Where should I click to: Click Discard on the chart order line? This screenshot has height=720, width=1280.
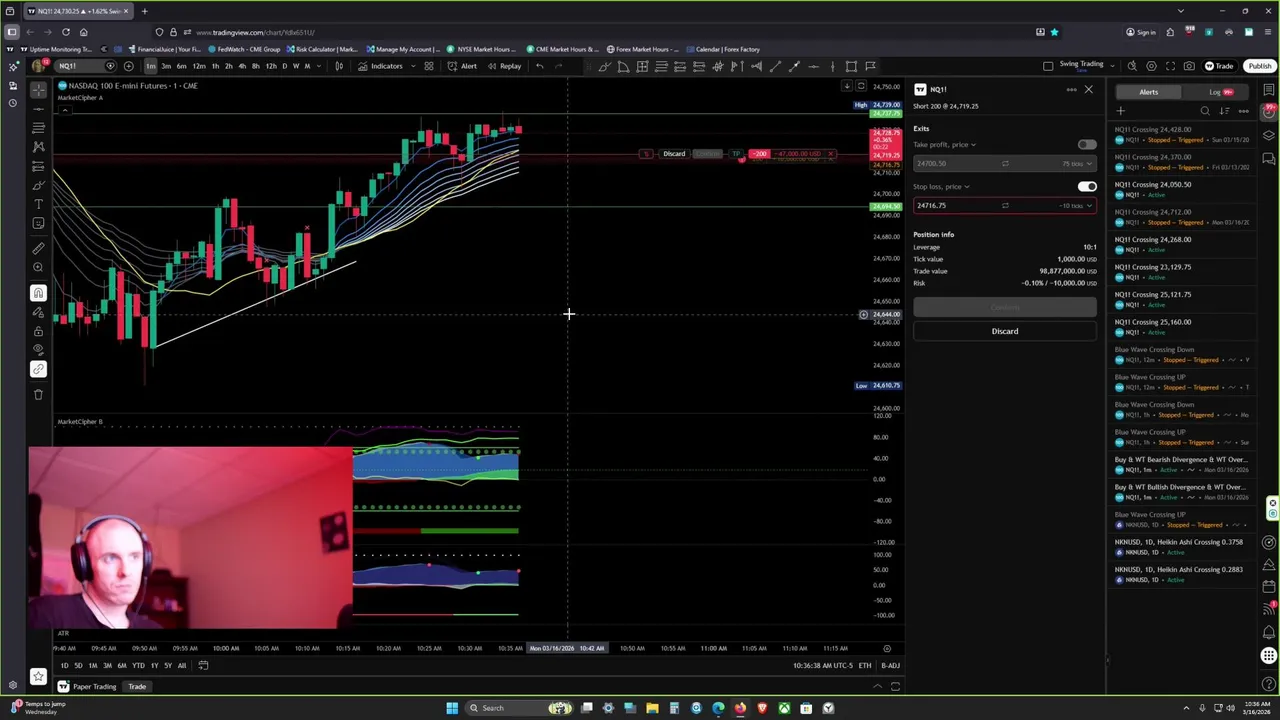pyautogui.click(x=674, y=154)
